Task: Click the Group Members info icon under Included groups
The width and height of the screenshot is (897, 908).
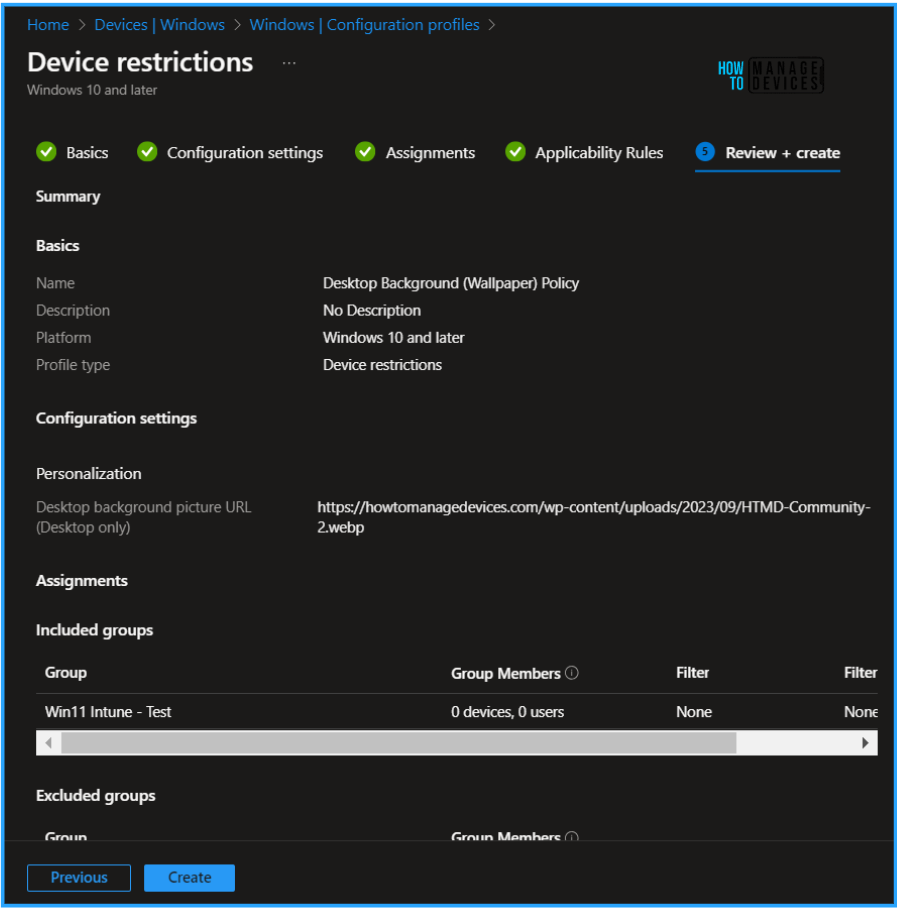Action: 572,673
